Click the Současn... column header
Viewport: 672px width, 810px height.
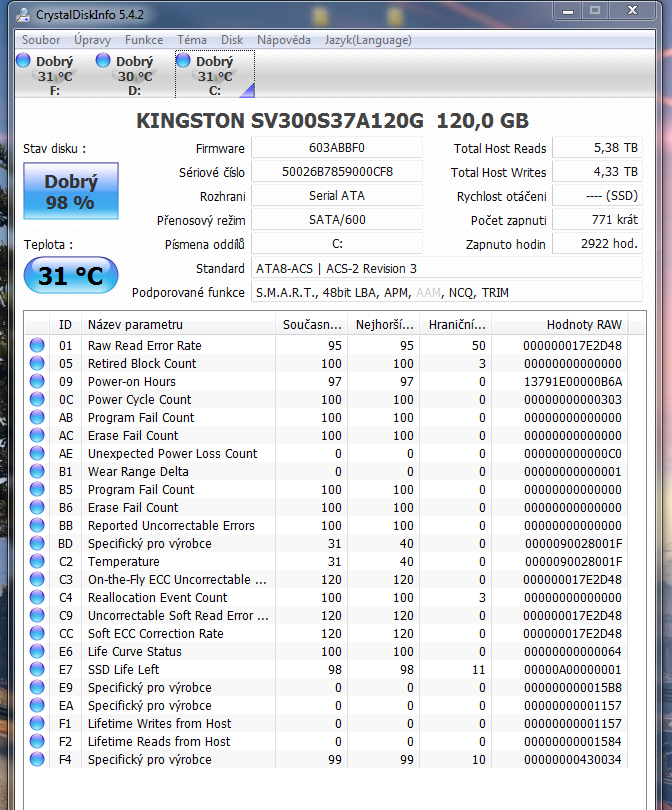[311, 324]
